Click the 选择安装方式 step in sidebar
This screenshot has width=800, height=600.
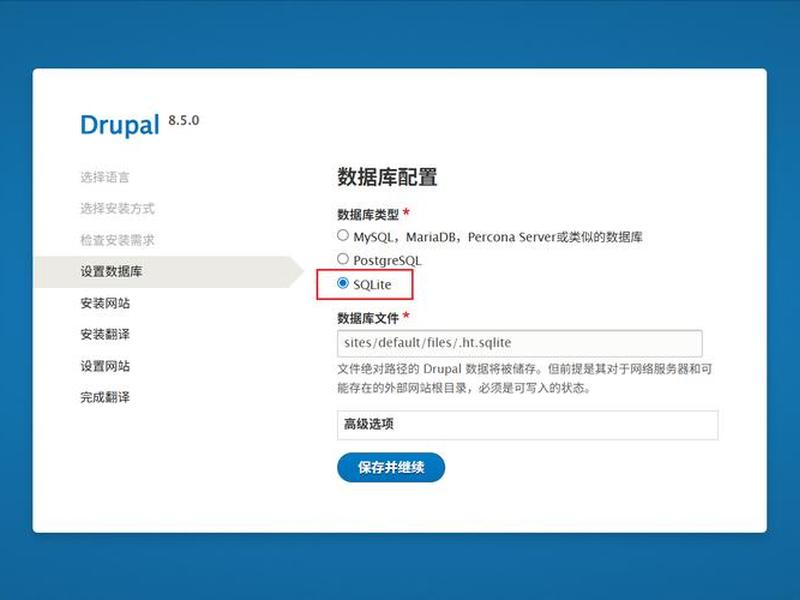click(x=117, y=208)
